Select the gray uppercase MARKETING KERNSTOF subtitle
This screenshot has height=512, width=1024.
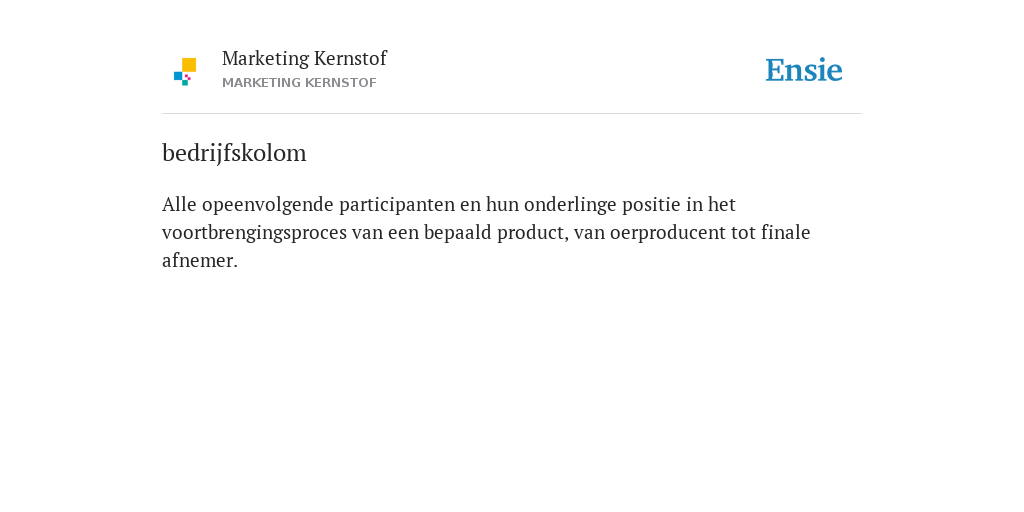(x=299, y=83)
